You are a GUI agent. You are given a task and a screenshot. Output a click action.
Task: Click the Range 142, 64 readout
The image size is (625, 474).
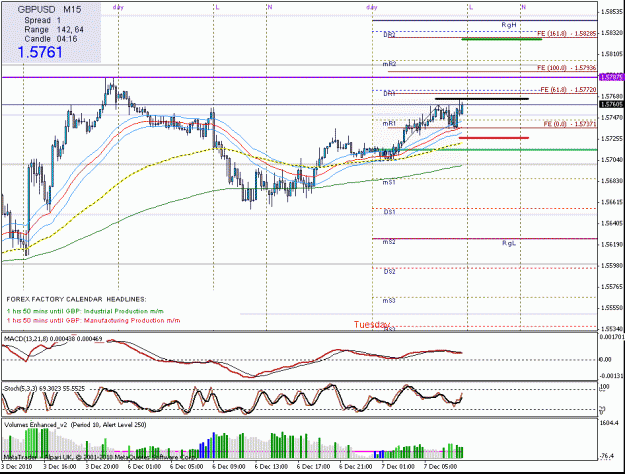click(54, 30)
